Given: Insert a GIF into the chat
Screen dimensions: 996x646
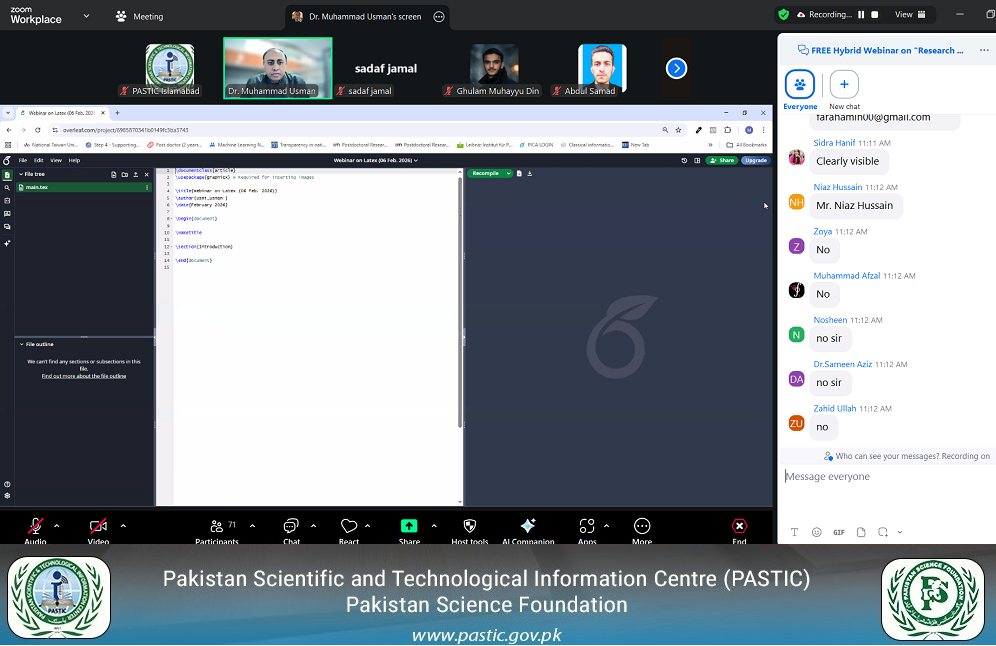Looking at the screenshot, I should pyautogui.click(x=839, y=531).
